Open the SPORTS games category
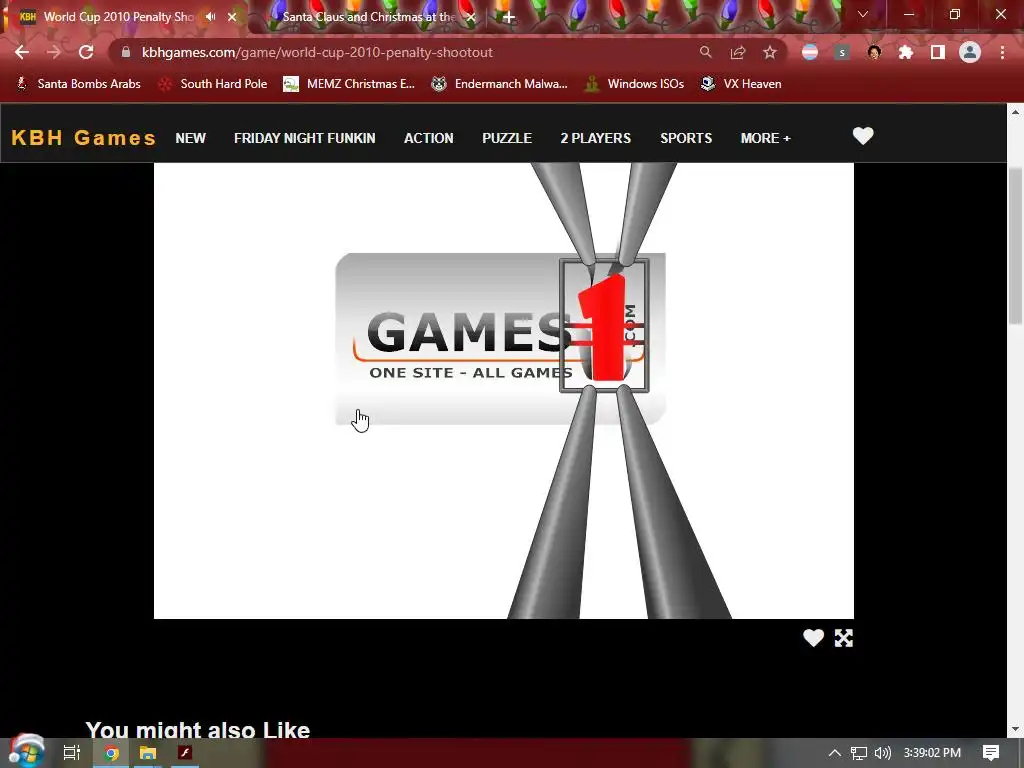 (x=686, y=138)
